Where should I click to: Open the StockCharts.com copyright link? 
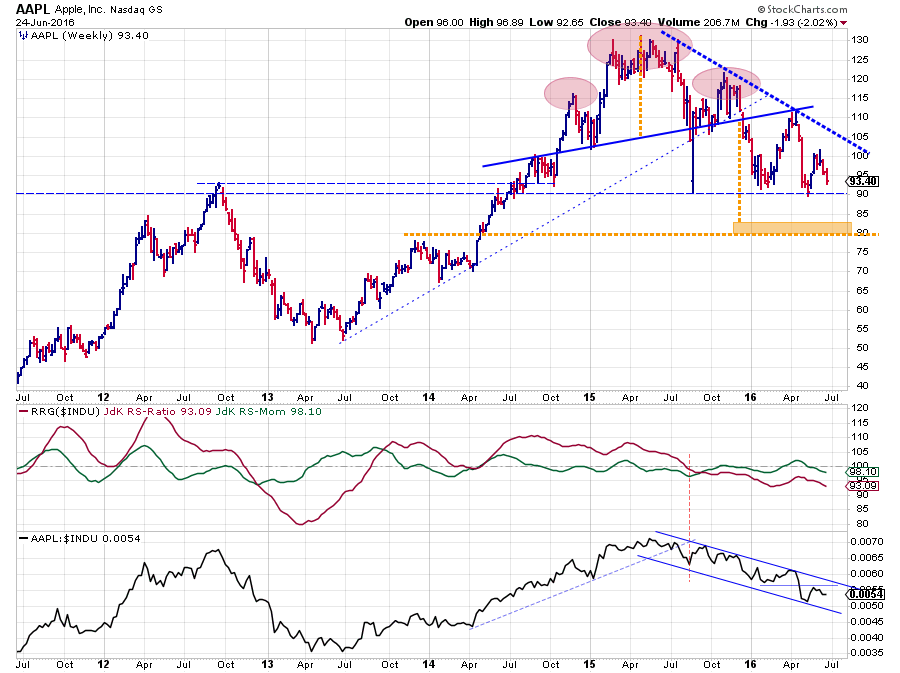pos(802,9)
